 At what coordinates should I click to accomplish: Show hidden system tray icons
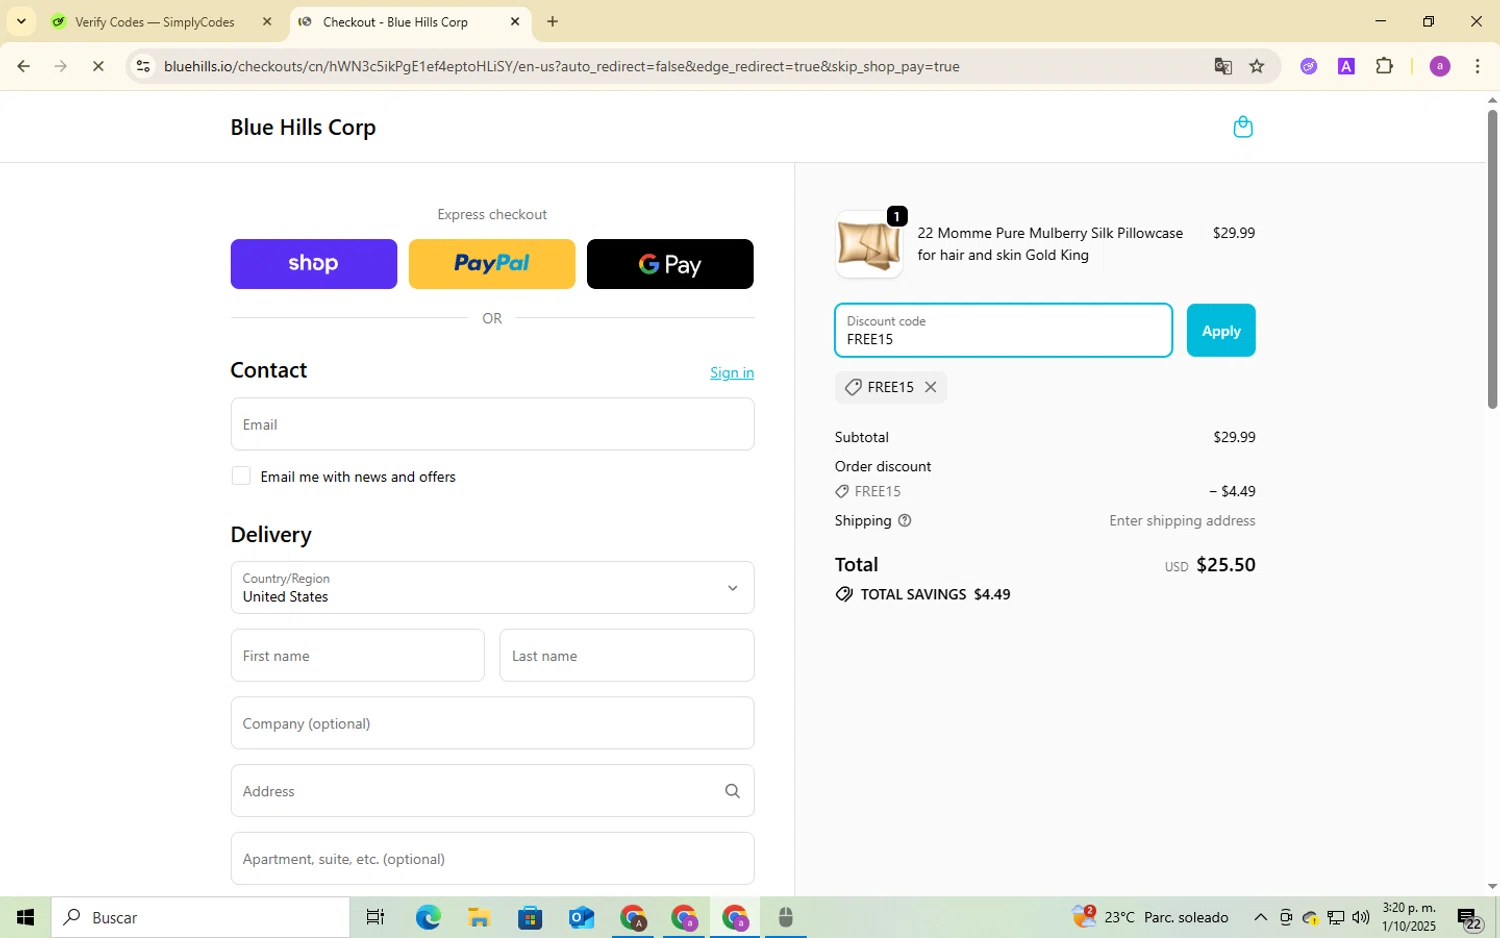click(1260, 917)
